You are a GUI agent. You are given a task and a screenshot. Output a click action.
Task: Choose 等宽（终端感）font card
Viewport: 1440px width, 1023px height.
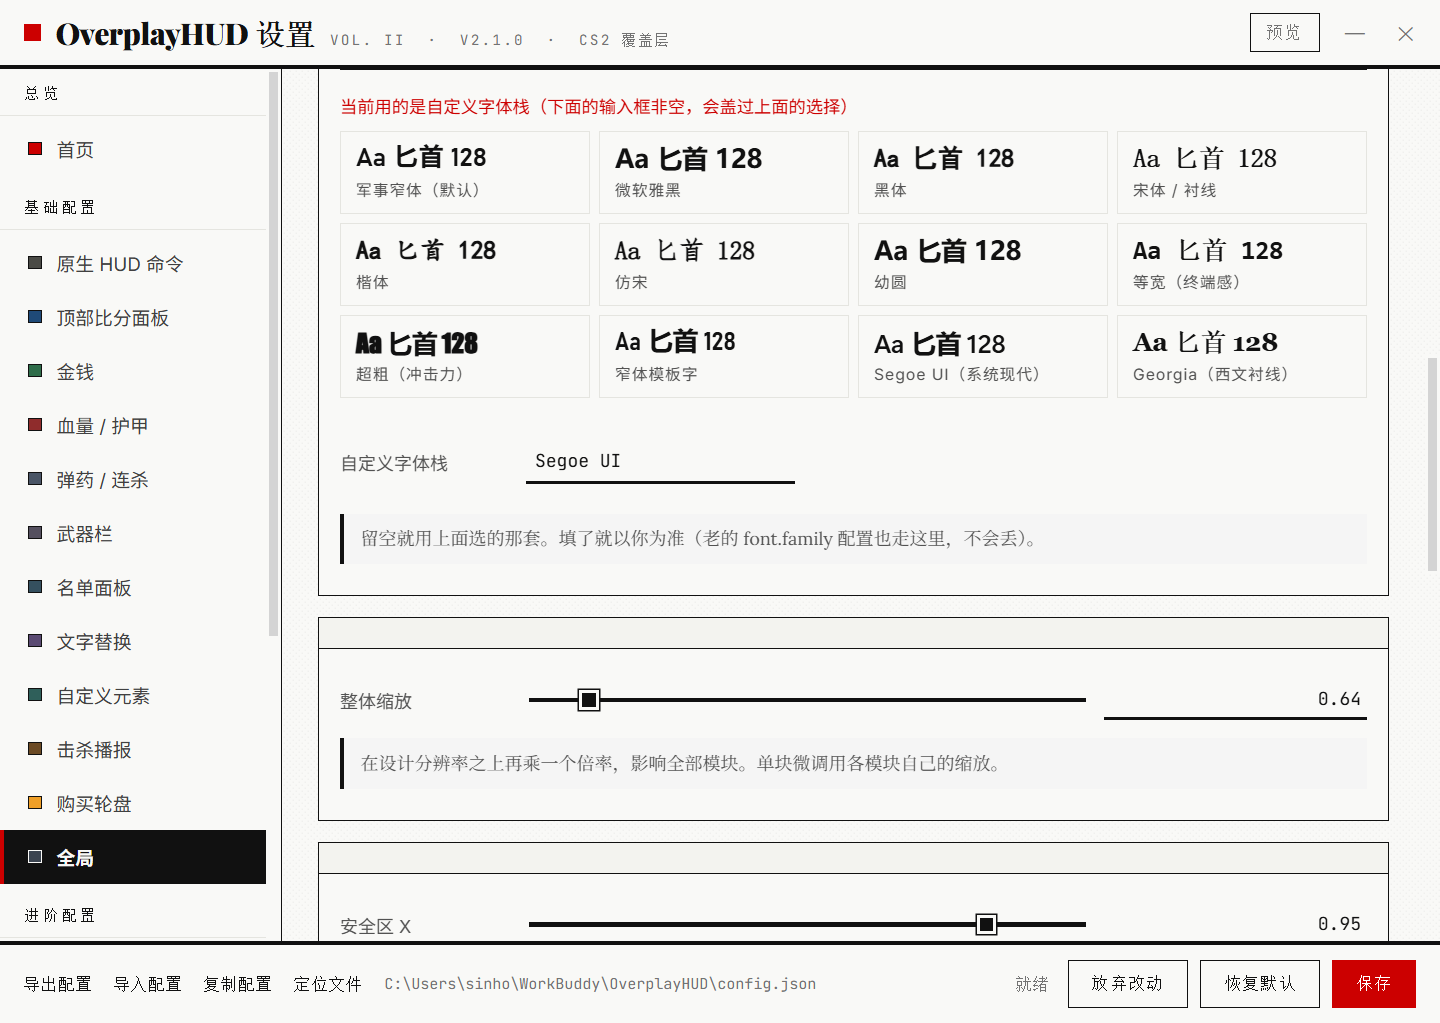pyautogui.click(x=1242, y=264)
